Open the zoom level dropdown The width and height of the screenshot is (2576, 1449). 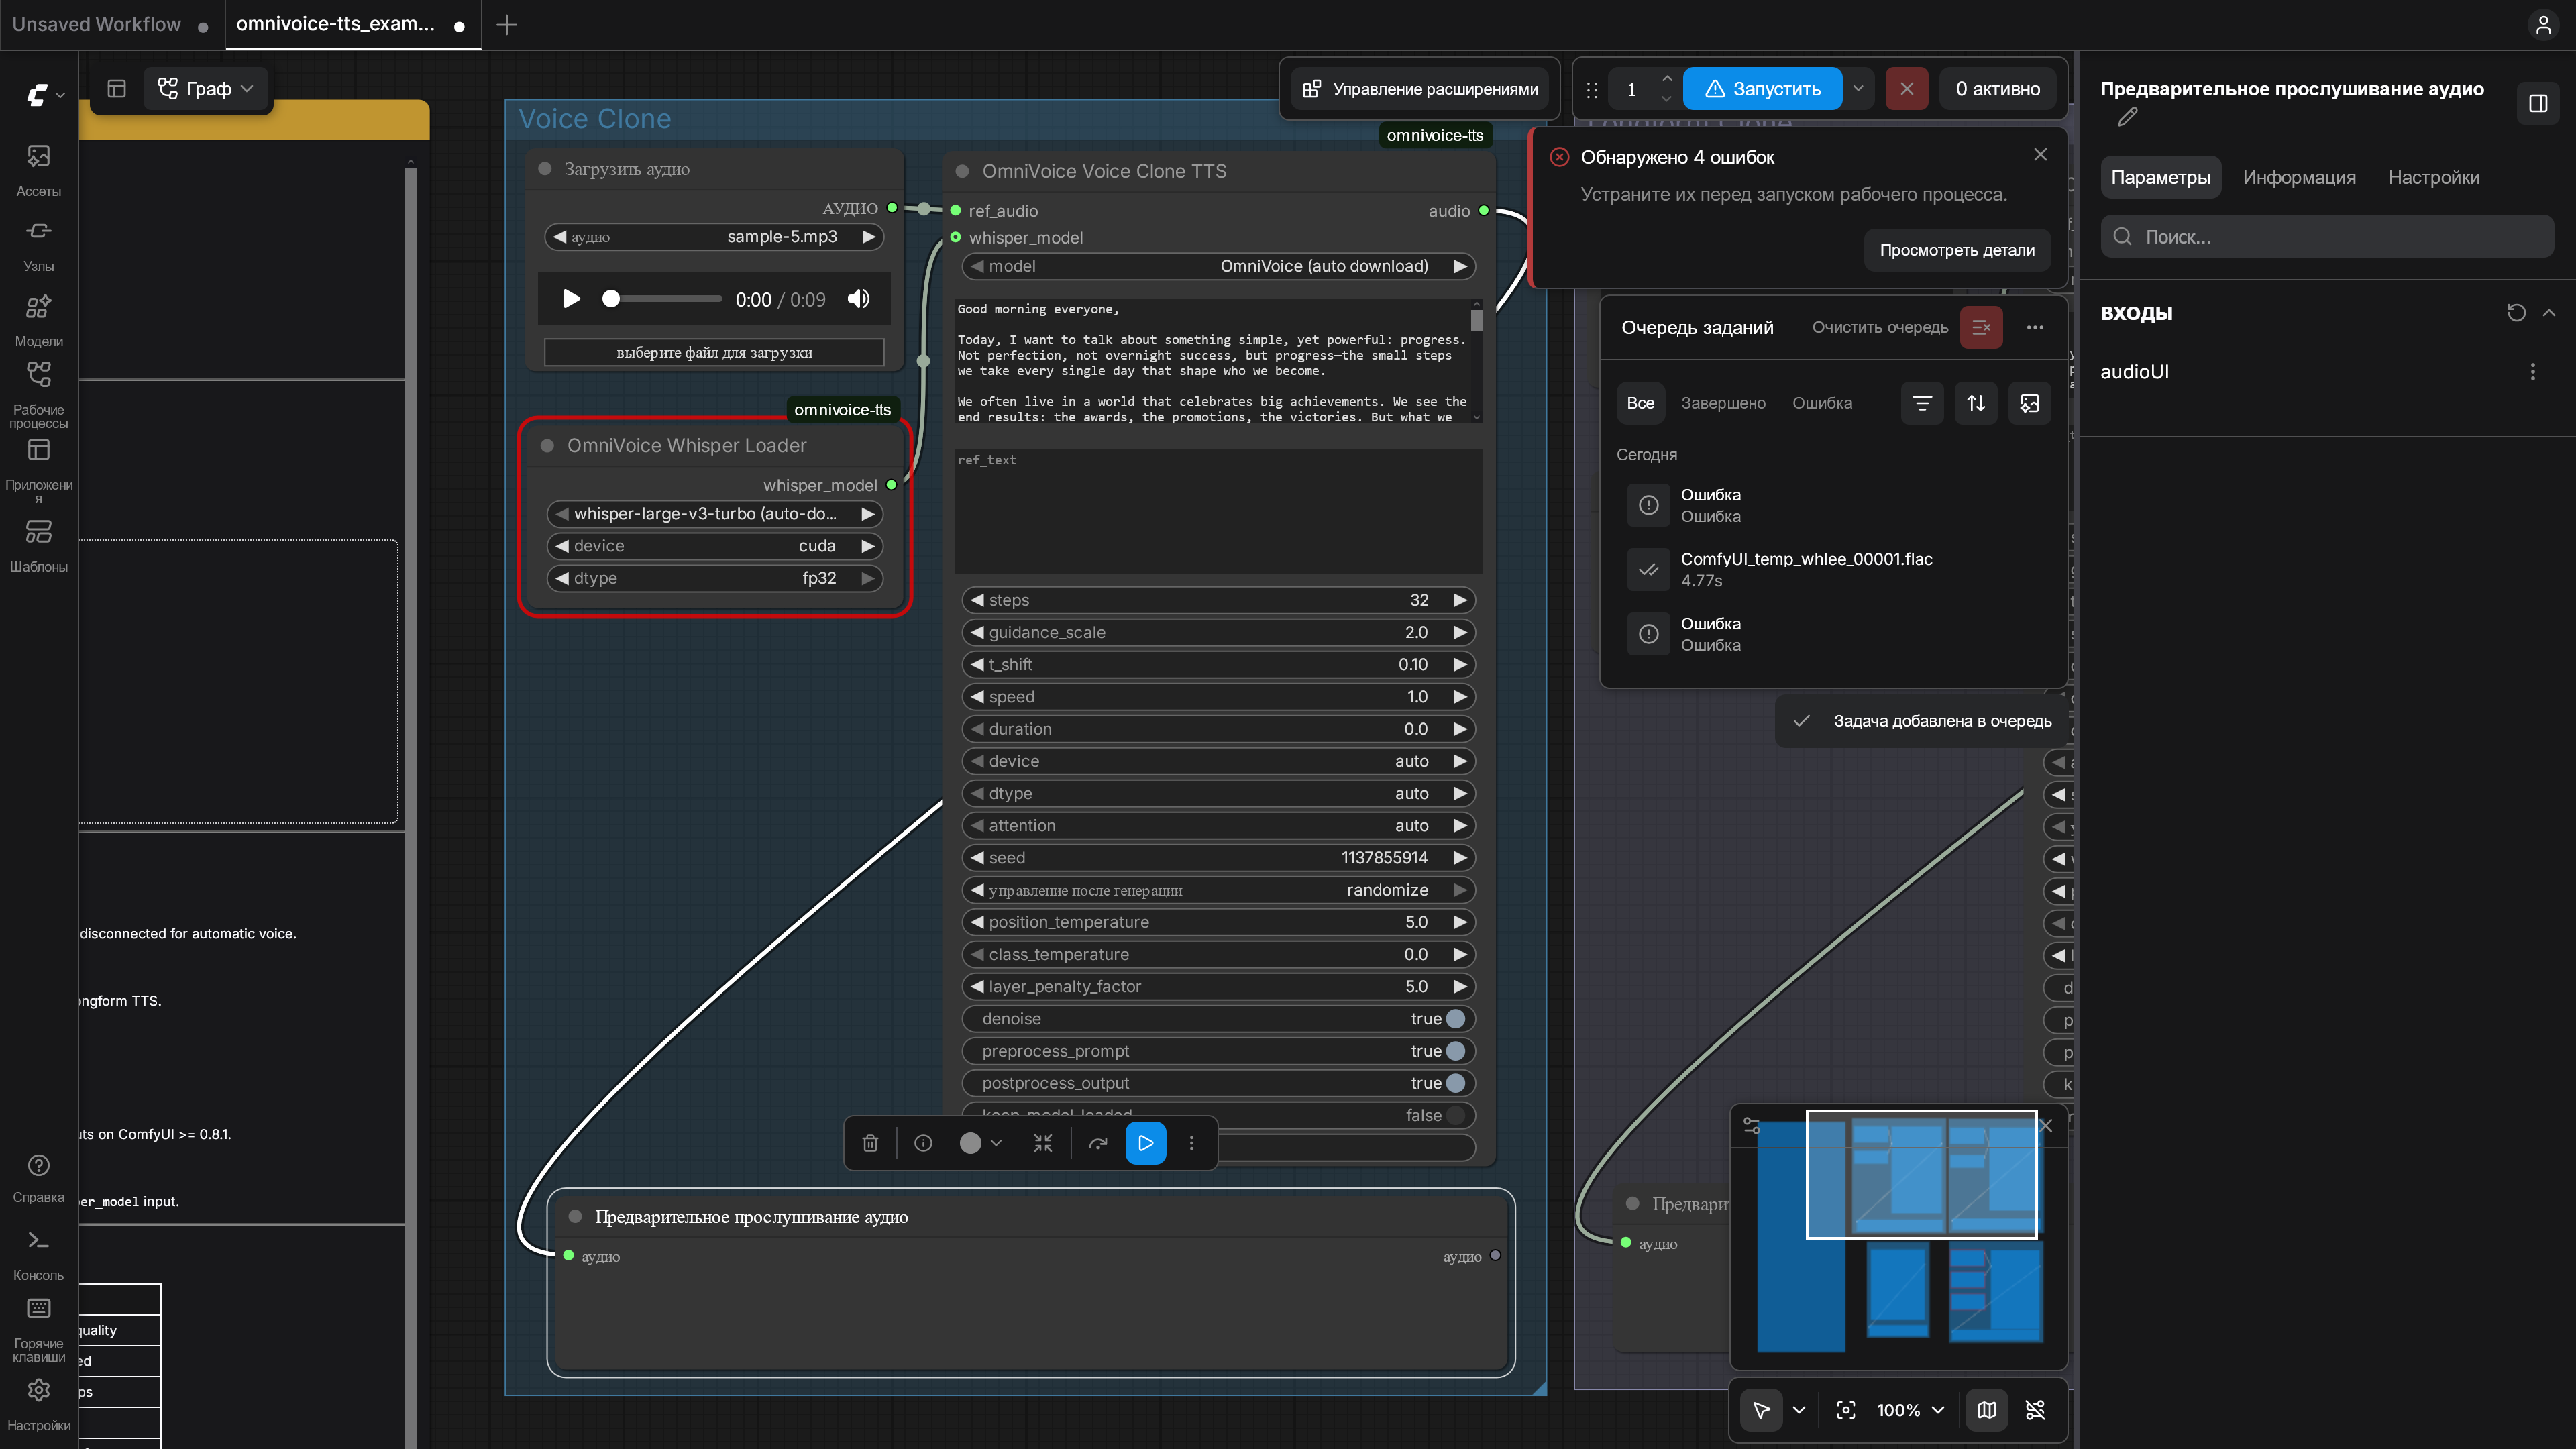[x=1910, y=1410]
